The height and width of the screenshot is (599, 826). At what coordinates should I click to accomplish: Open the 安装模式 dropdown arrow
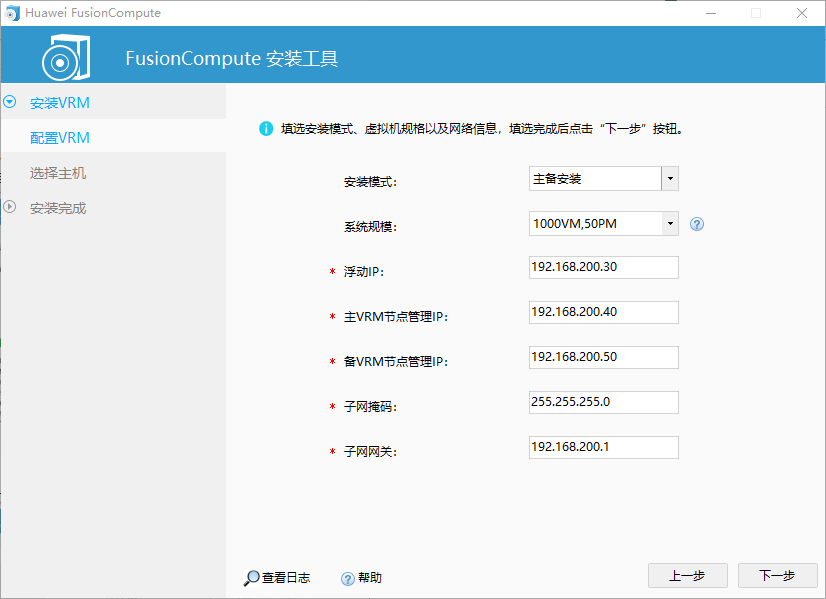point(670,179)
